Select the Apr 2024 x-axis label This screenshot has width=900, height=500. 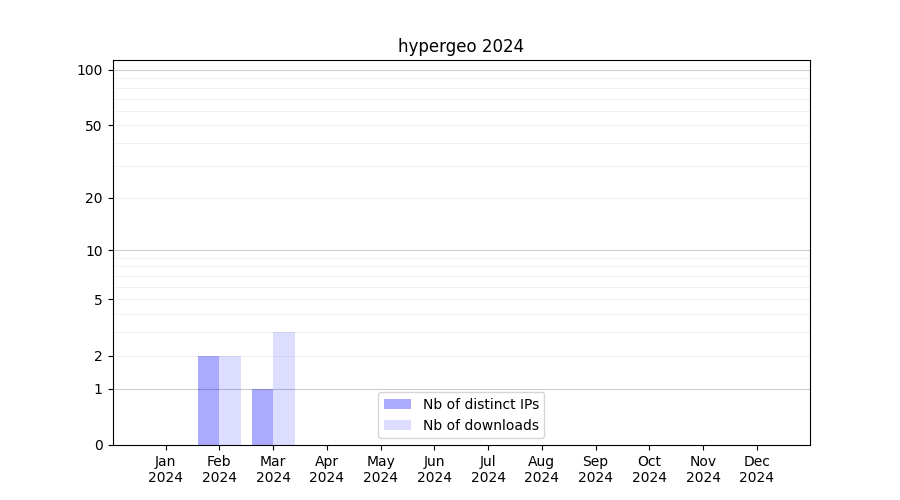coord(327,469)
